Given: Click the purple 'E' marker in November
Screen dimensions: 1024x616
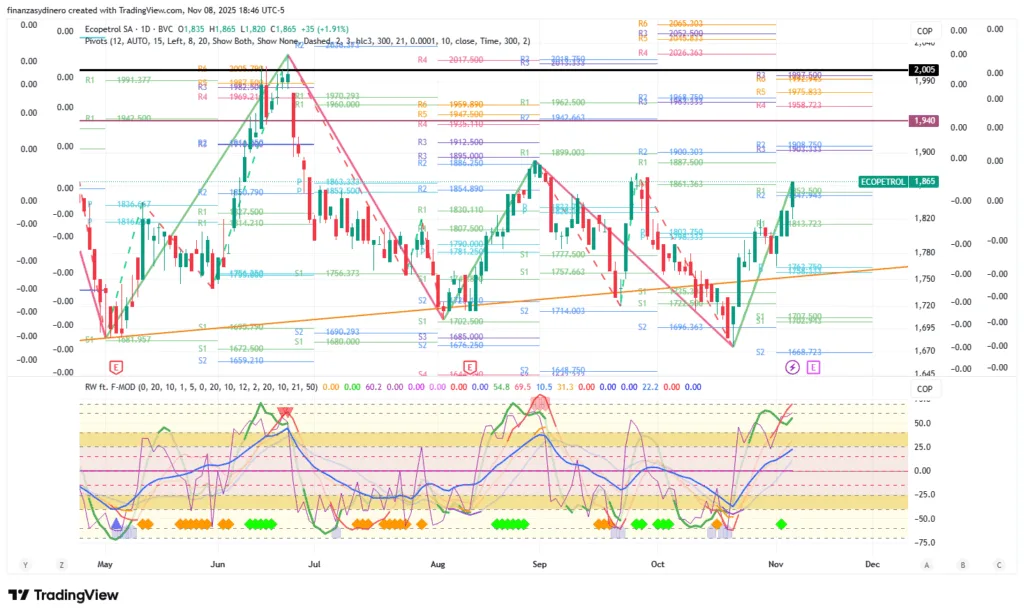Looking at the screenshot, I should pyautogui.click(x=813, y=368).
